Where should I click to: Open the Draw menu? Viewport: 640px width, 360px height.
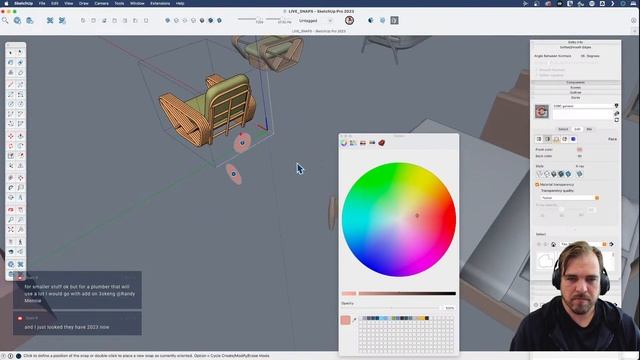(x=84, y=3)
